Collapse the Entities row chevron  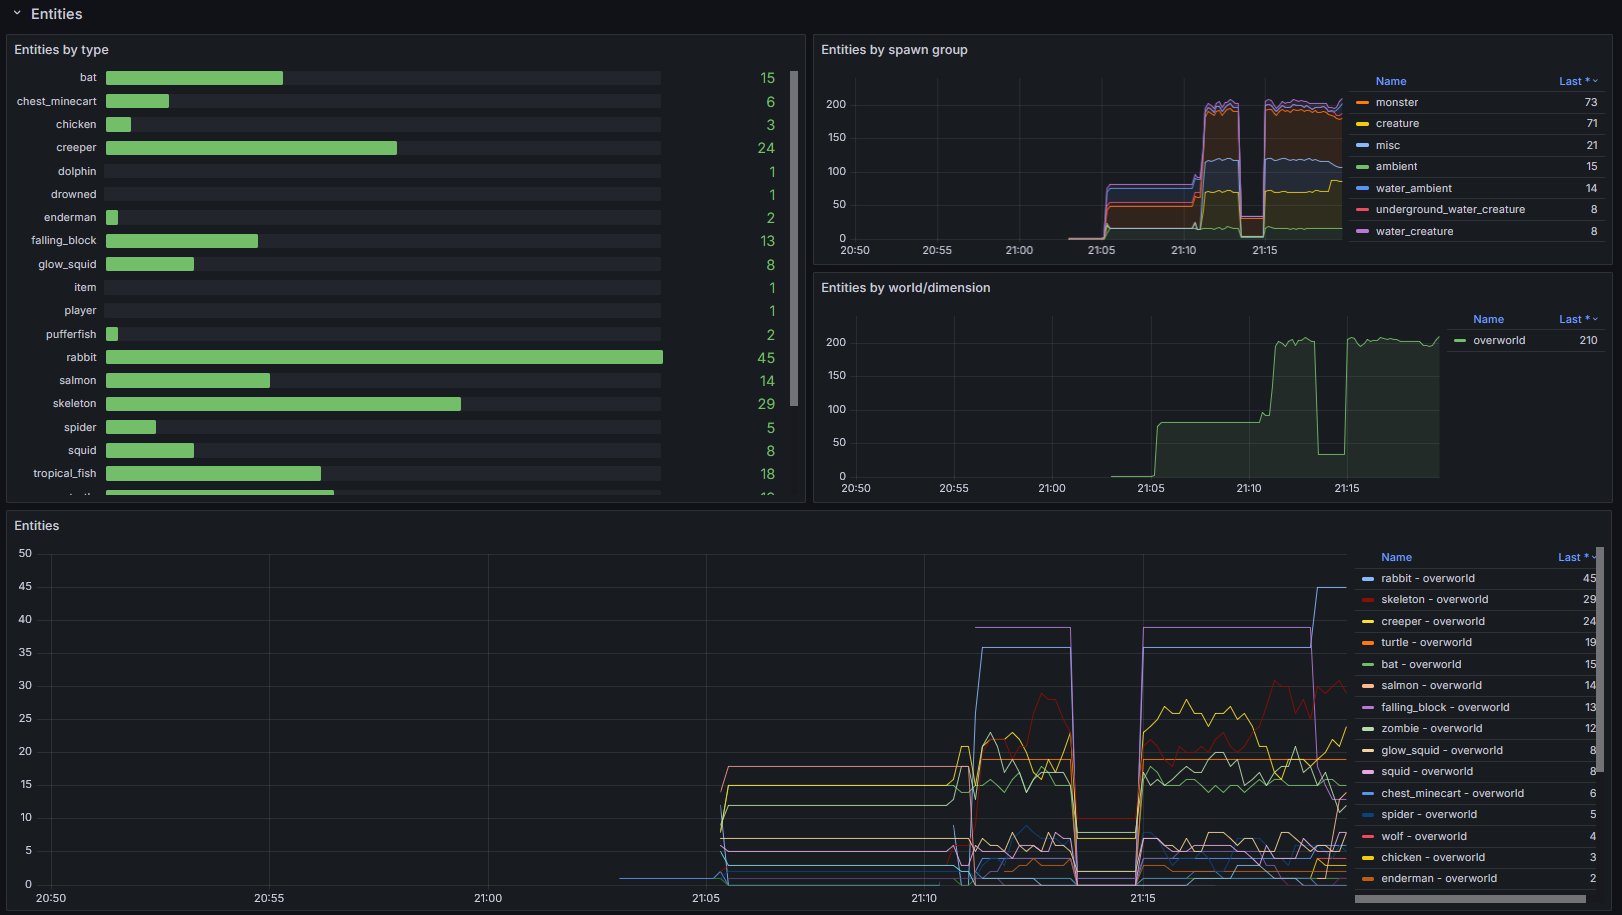(17, 14)
